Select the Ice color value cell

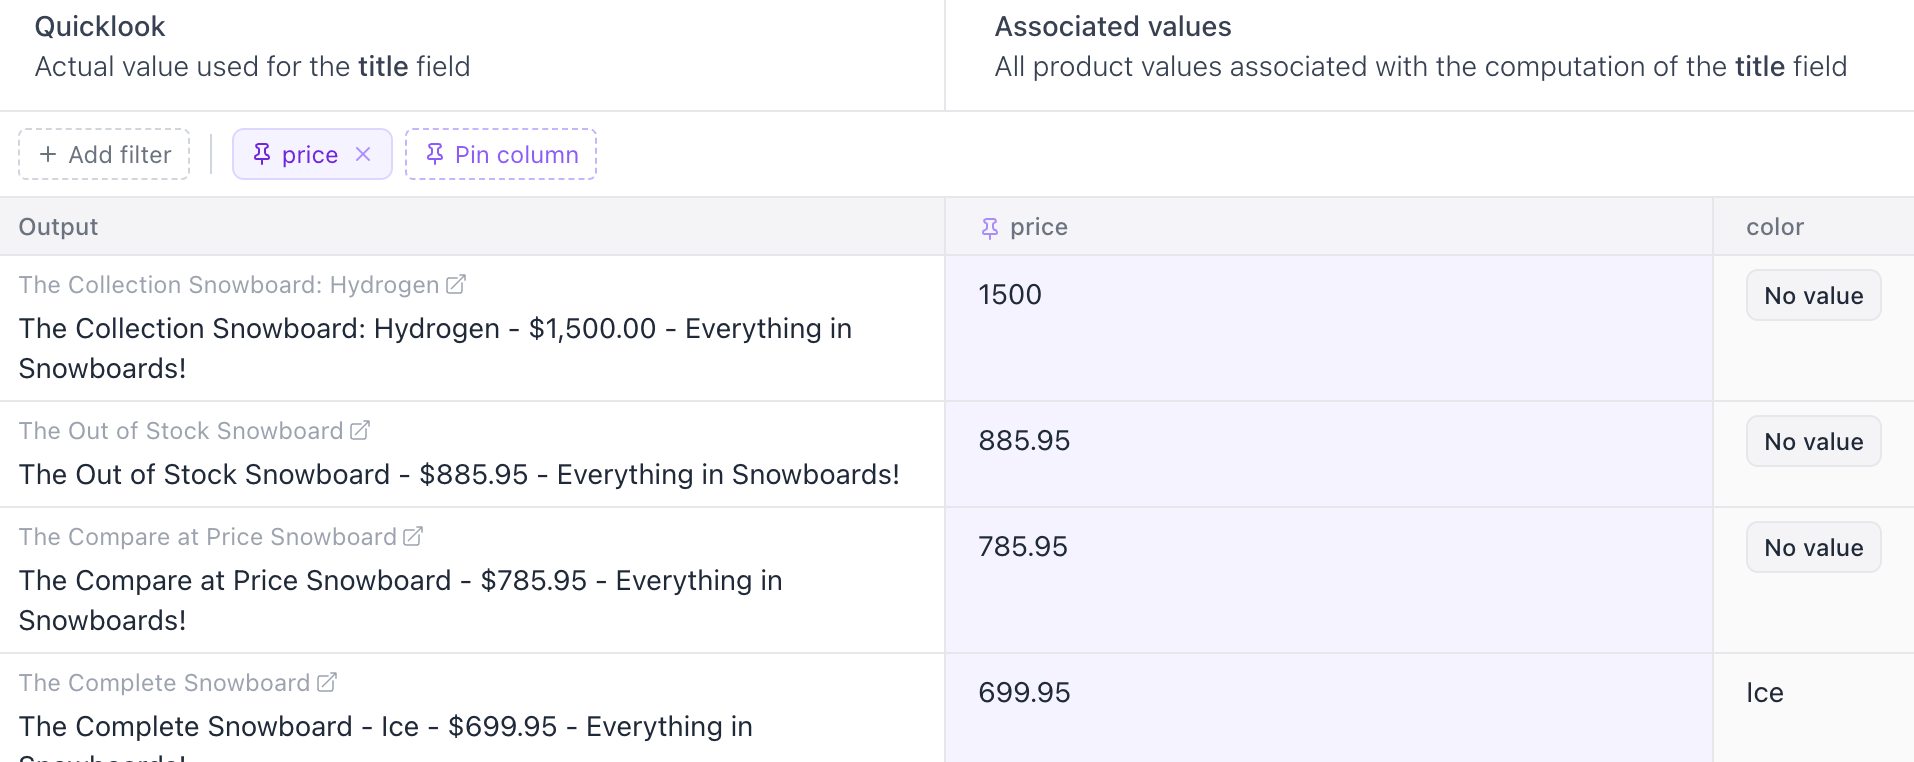coord(1763,692)
